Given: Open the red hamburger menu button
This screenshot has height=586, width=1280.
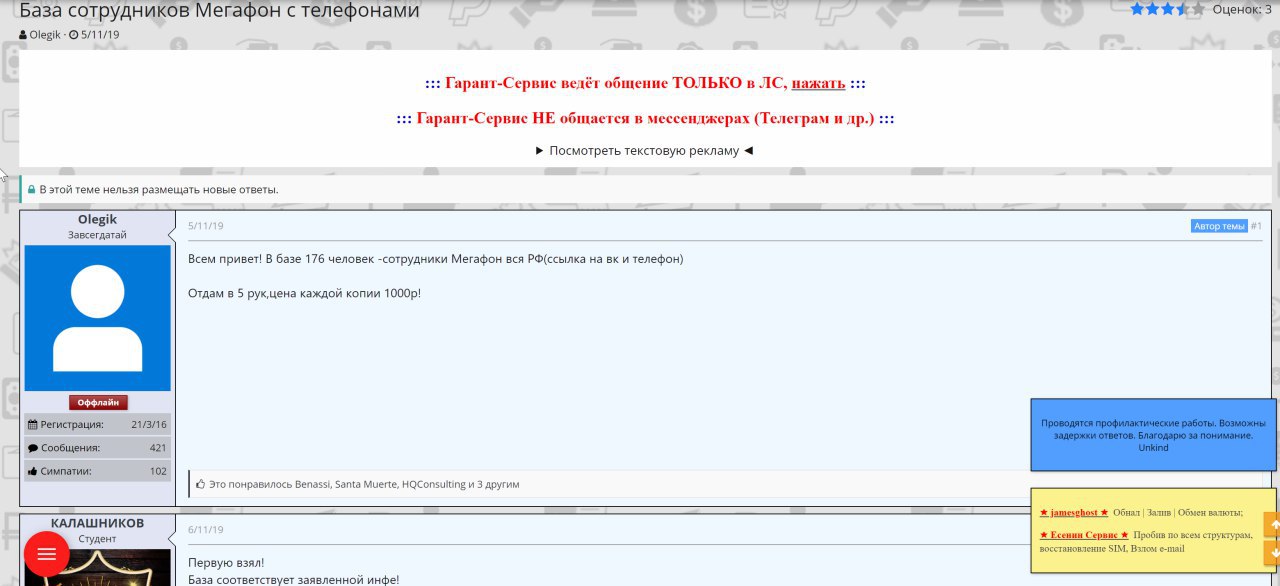Looking at the screenshot, I should [46, 554].
